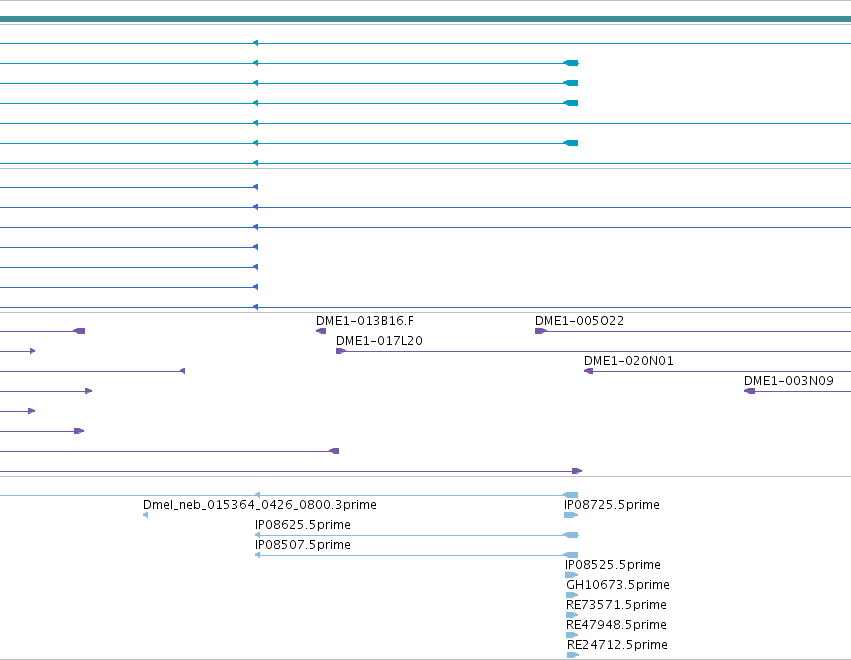
Task: Select purple arrow block of DME1-003N09
Action: pyautogui.click(x=750, y=391)
